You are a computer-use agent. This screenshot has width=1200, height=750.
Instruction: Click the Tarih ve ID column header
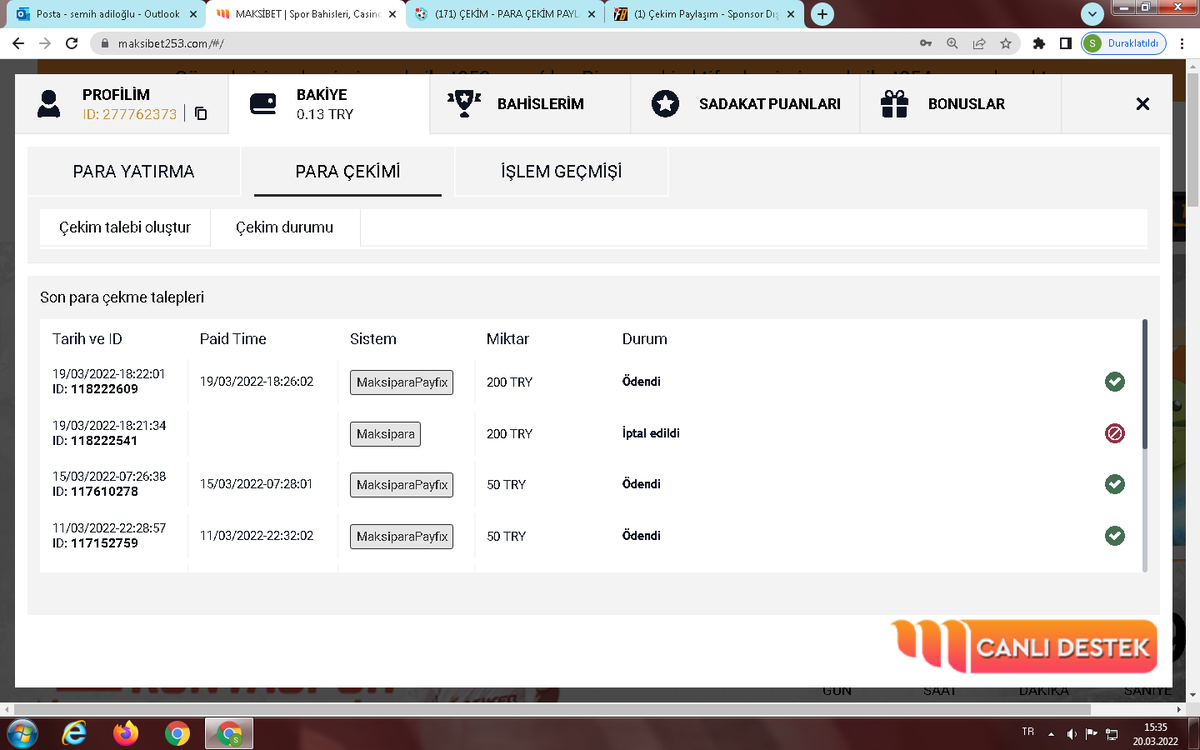coord(87,339)
